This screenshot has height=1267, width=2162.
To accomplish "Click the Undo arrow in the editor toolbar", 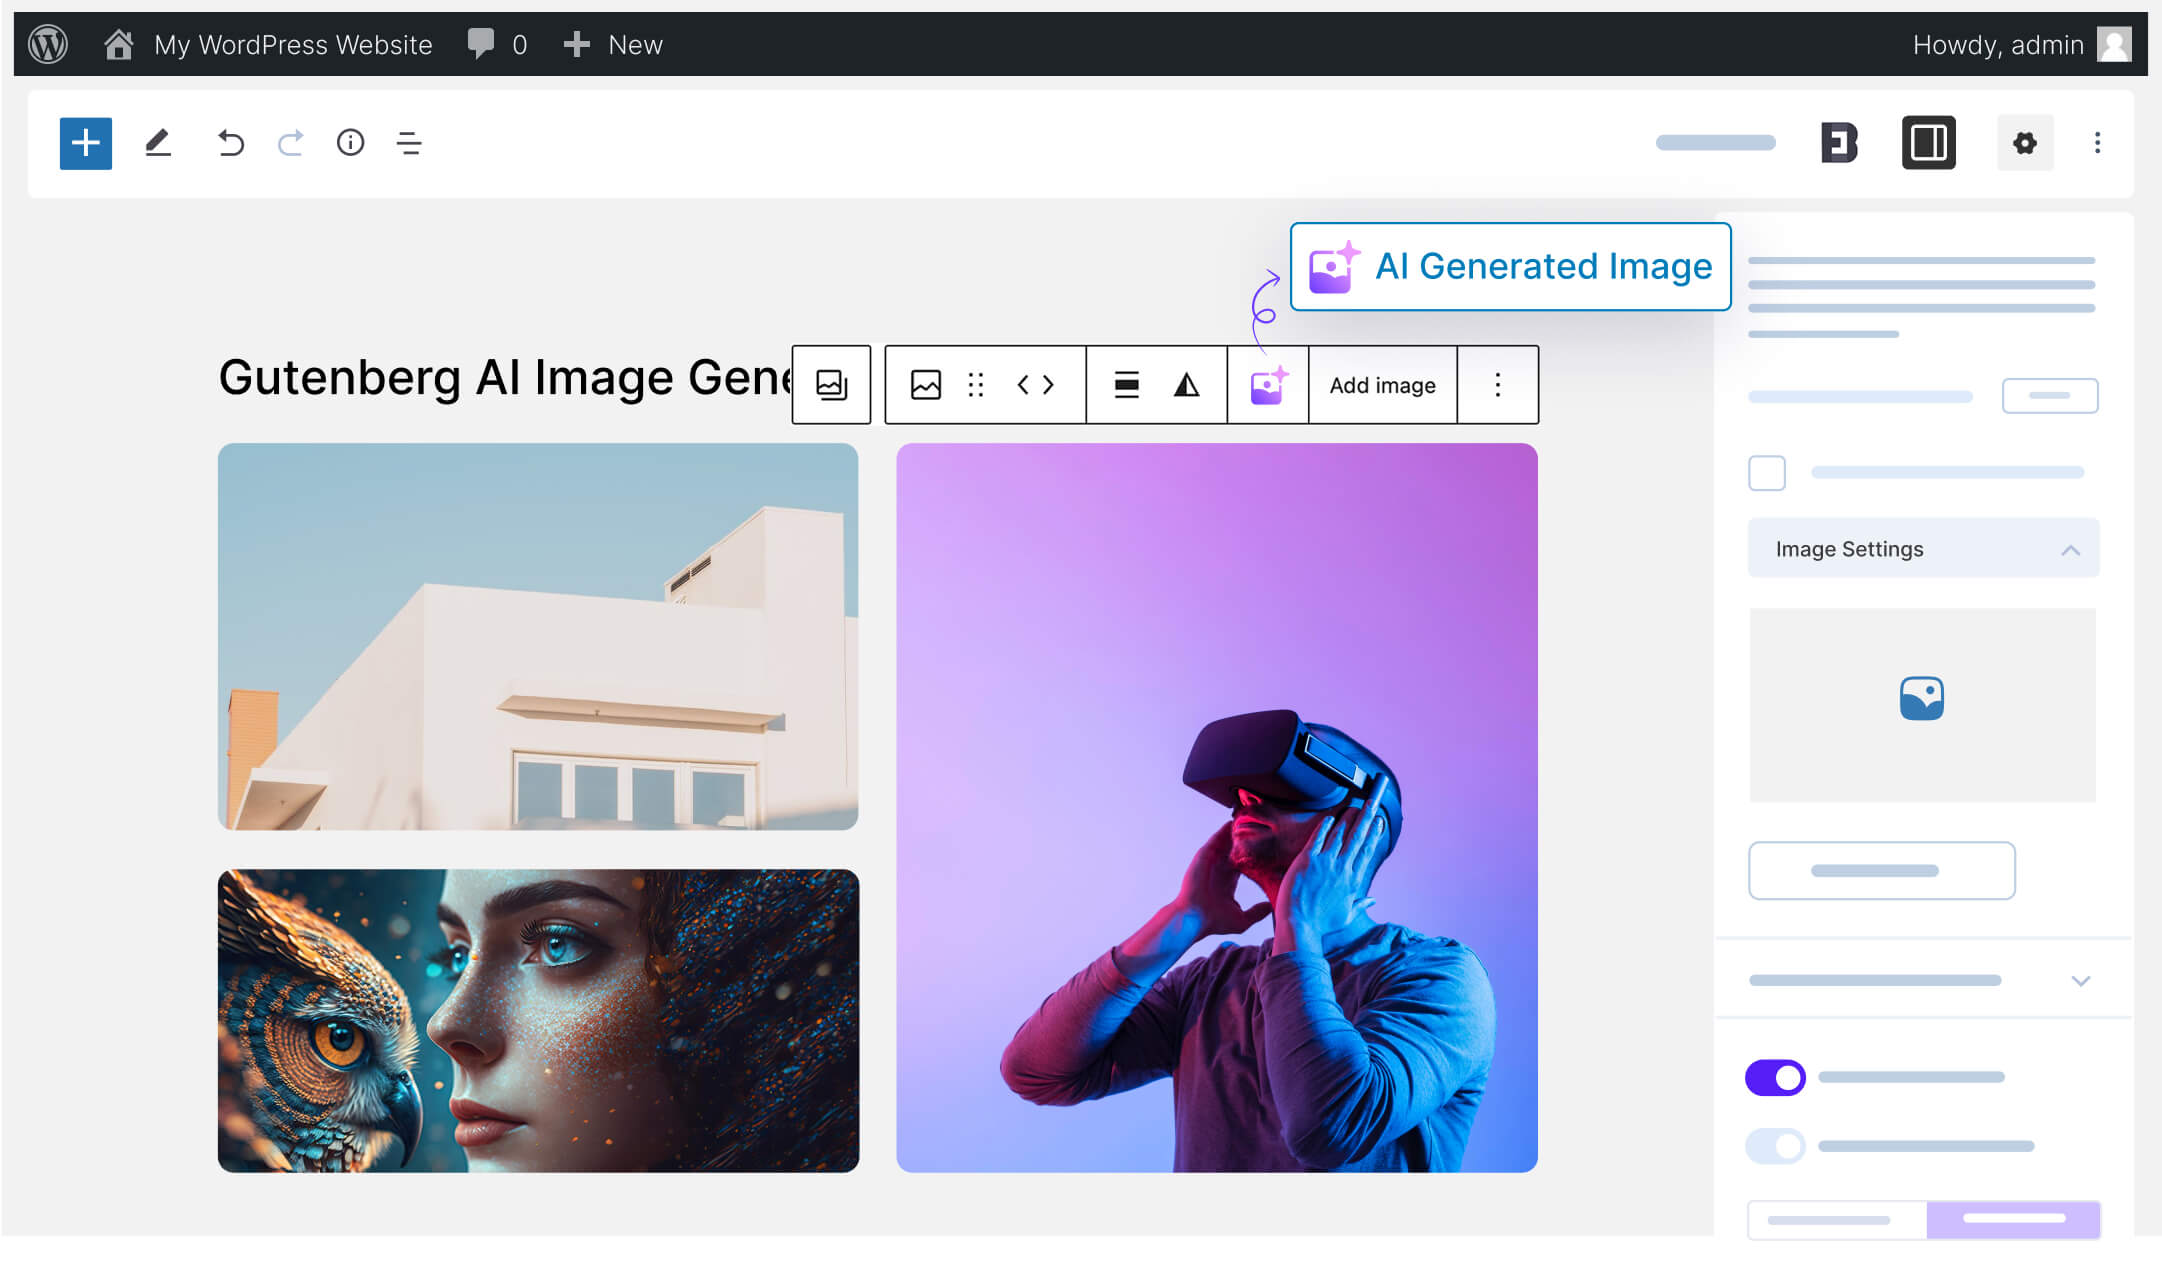I will (231, 143).
